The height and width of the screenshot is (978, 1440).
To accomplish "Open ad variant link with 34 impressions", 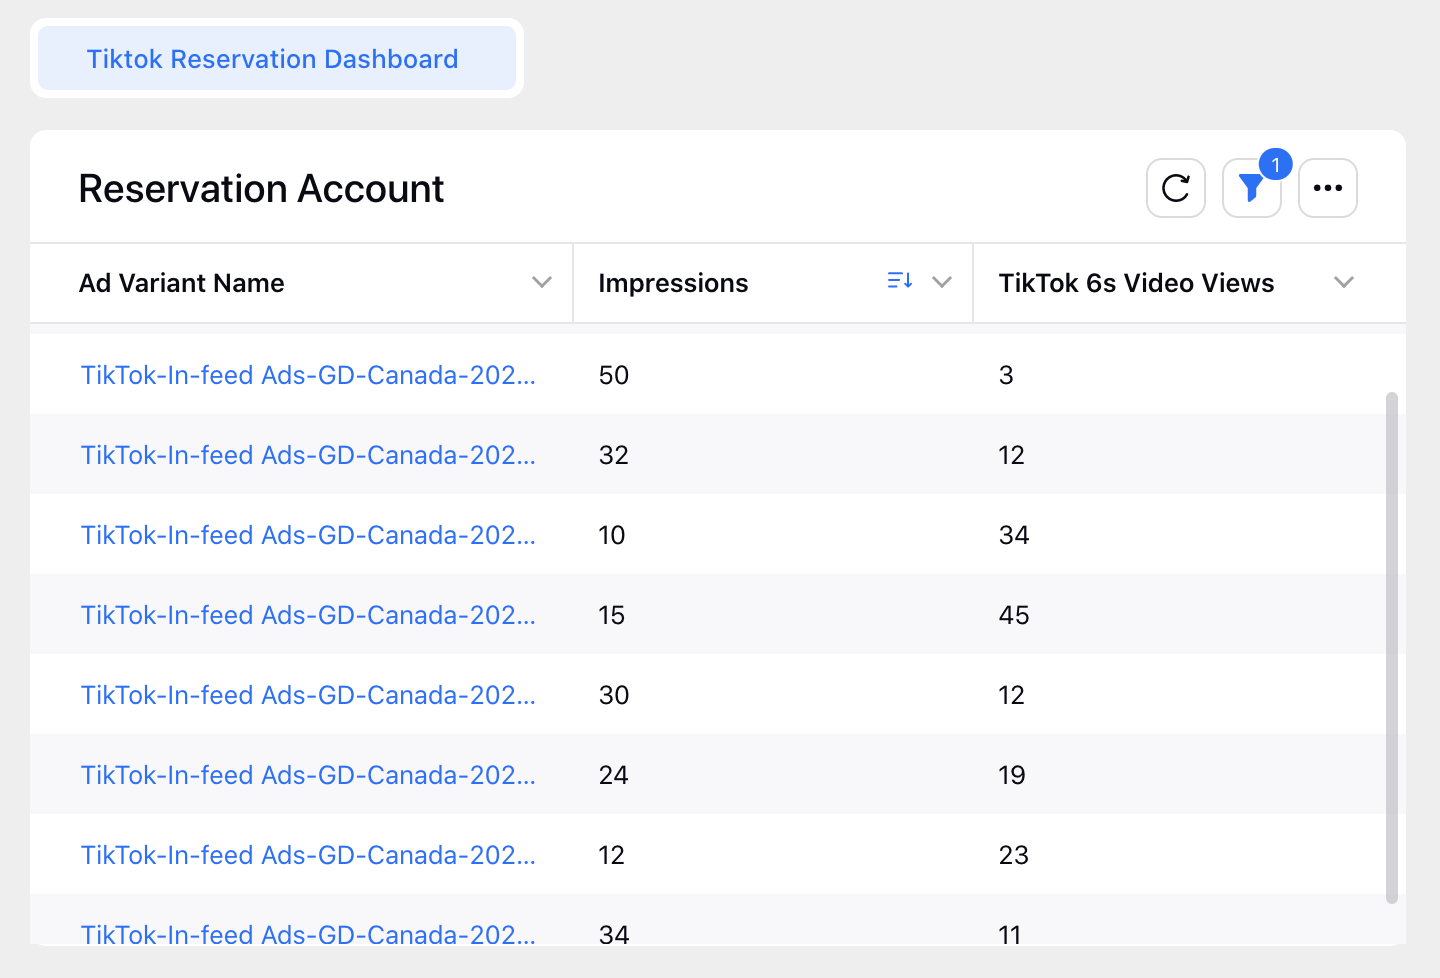I will point(308,934).
